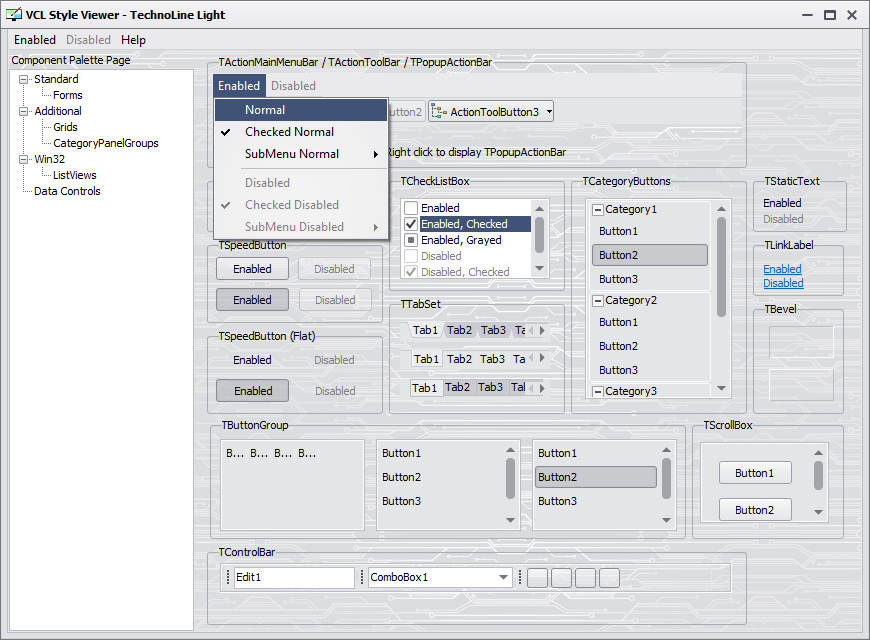Click Enabled in the TActionMainMenuBar
Viewport: 870px width, 640px height.
tap(239, 86)
